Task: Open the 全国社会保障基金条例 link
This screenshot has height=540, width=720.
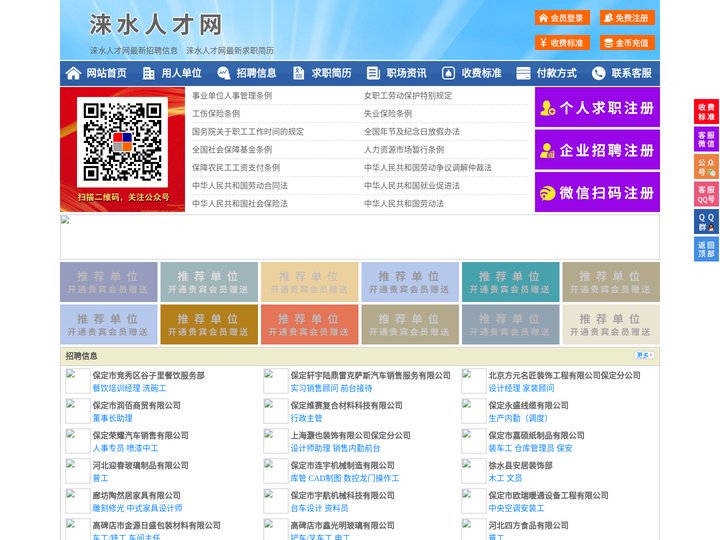Action: pyautogui.click(x=232, y=150)
